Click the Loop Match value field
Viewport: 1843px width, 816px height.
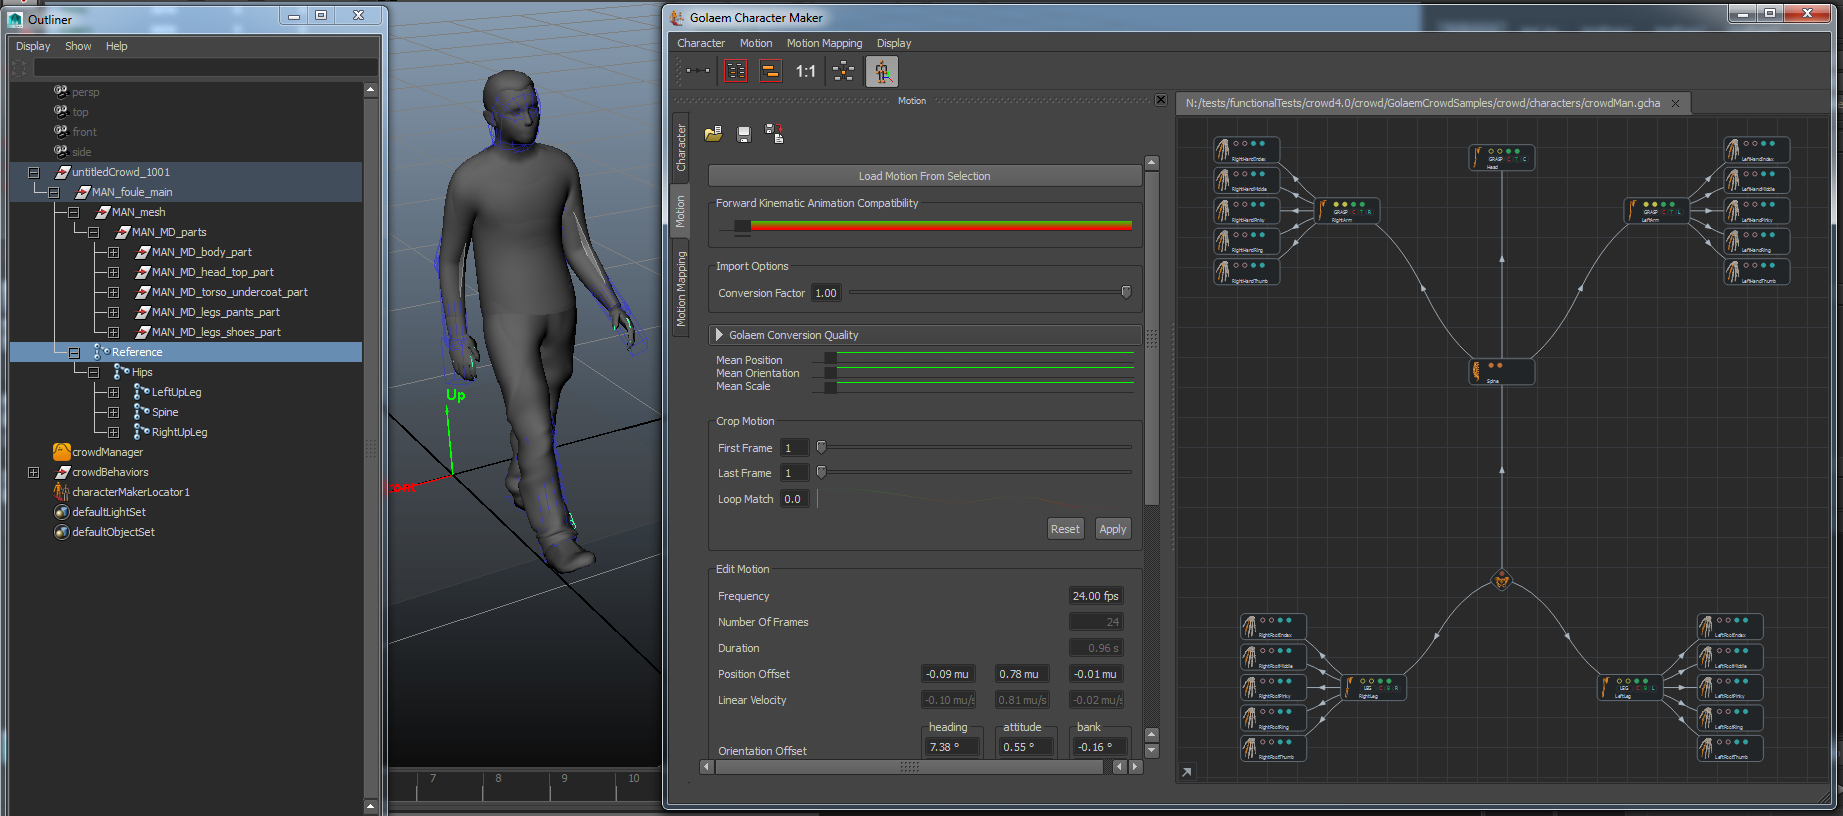click(794, 499)
